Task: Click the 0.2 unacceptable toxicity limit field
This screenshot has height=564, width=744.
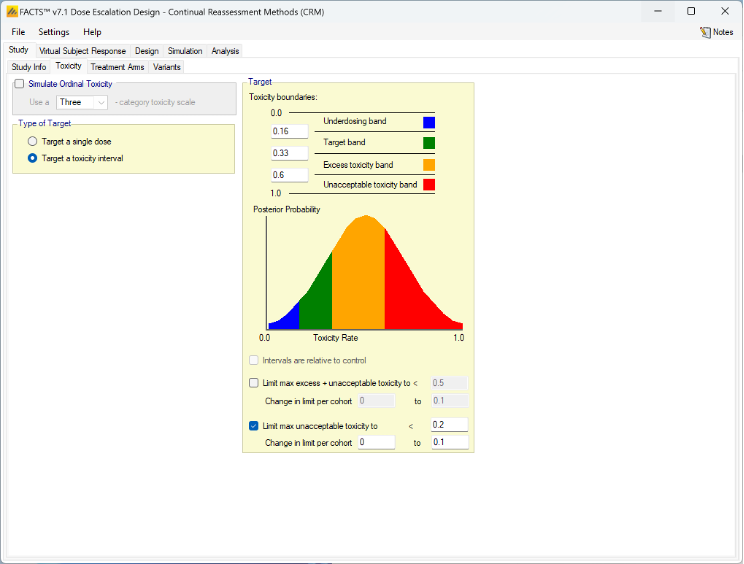Action: click(x=449, y=425)
